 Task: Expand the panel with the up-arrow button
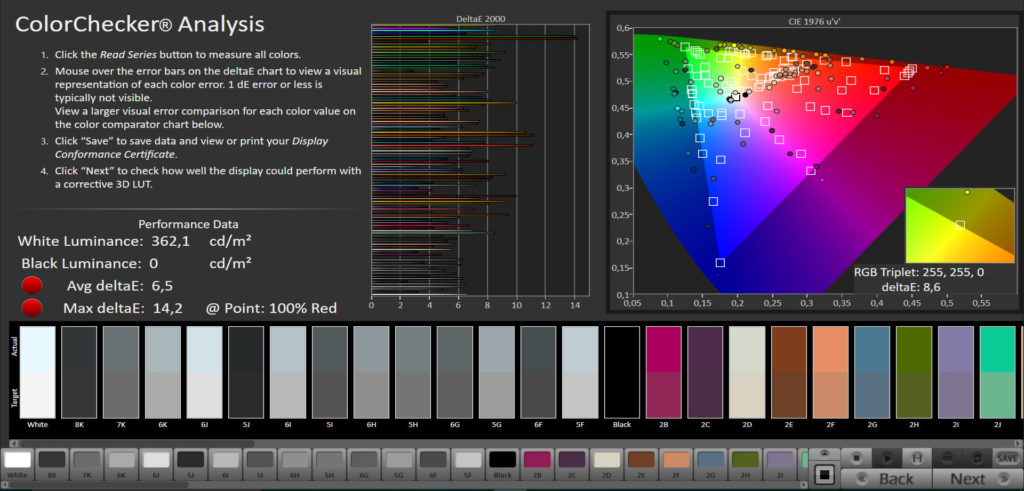coord(825,454)
